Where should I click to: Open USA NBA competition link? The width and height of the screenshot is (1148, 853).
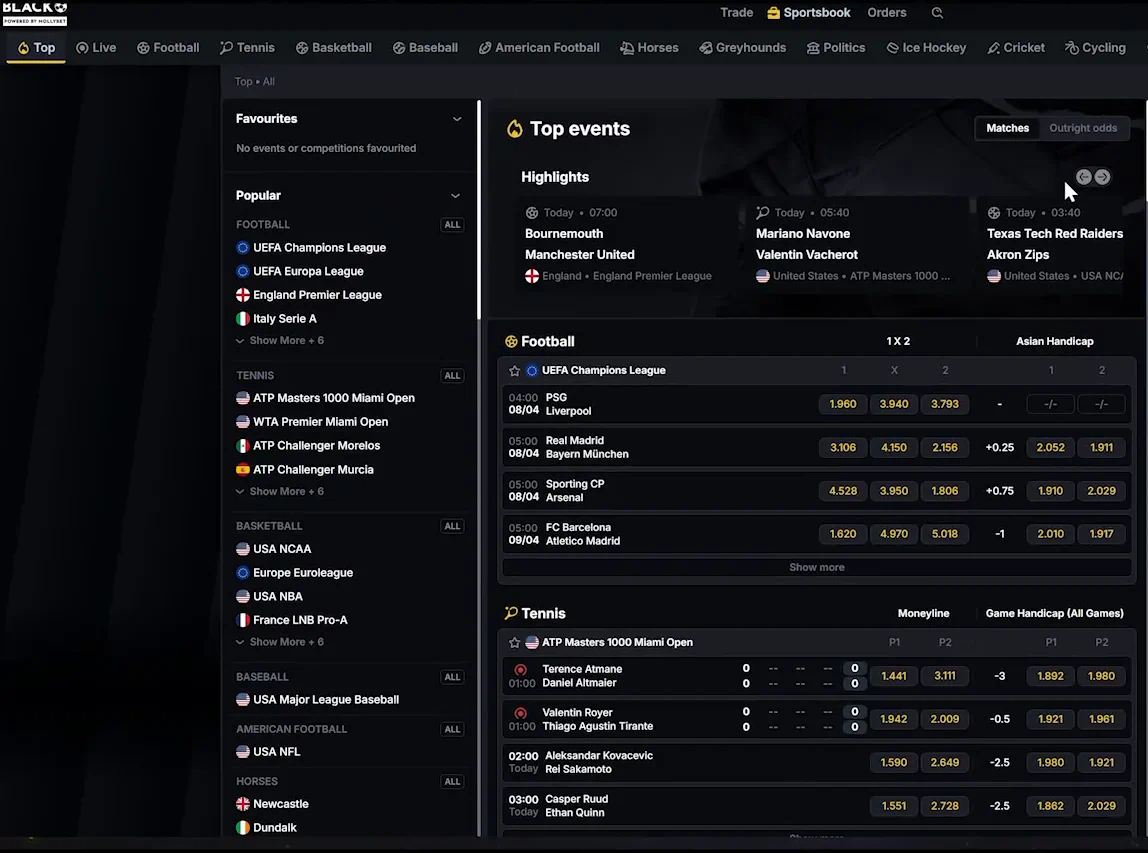[x=277, y=596]
